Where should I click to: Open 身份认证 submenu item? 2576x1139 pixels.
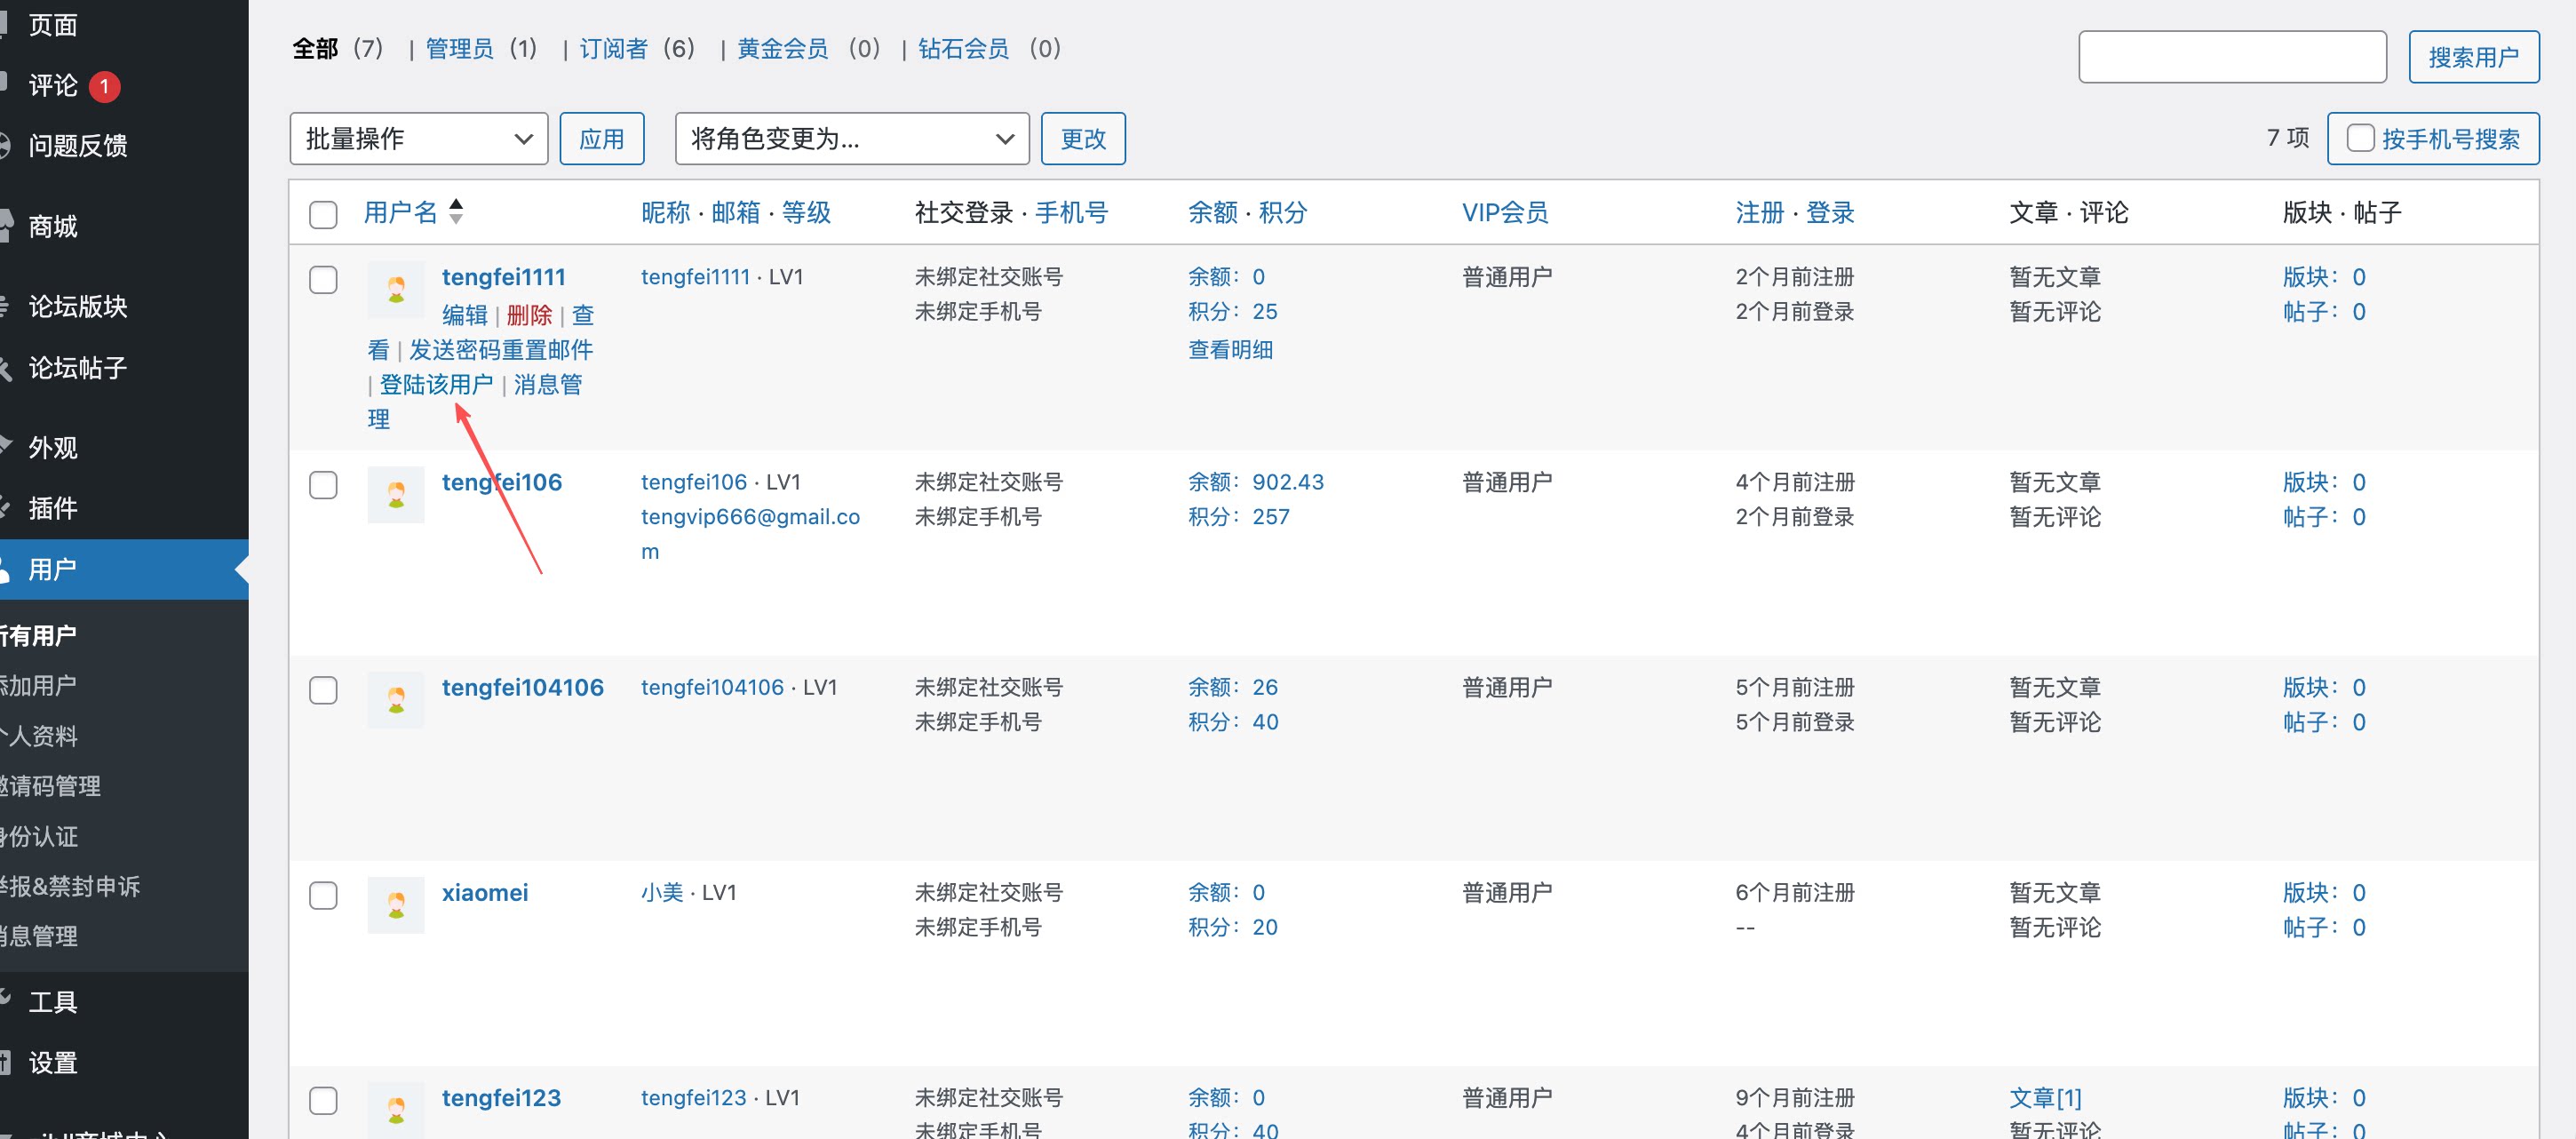pos(40,836)
